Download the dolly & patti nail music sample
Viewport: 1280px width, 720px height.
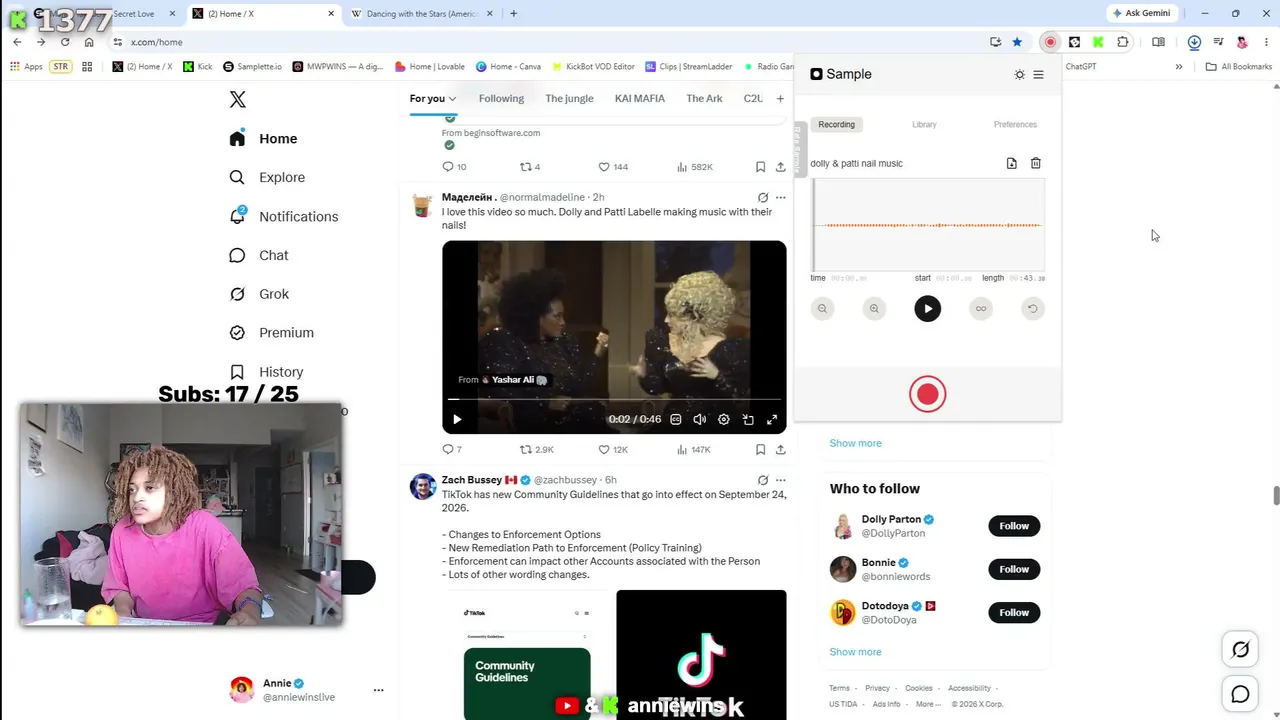pyautogui.click(x=1011, y=163)
